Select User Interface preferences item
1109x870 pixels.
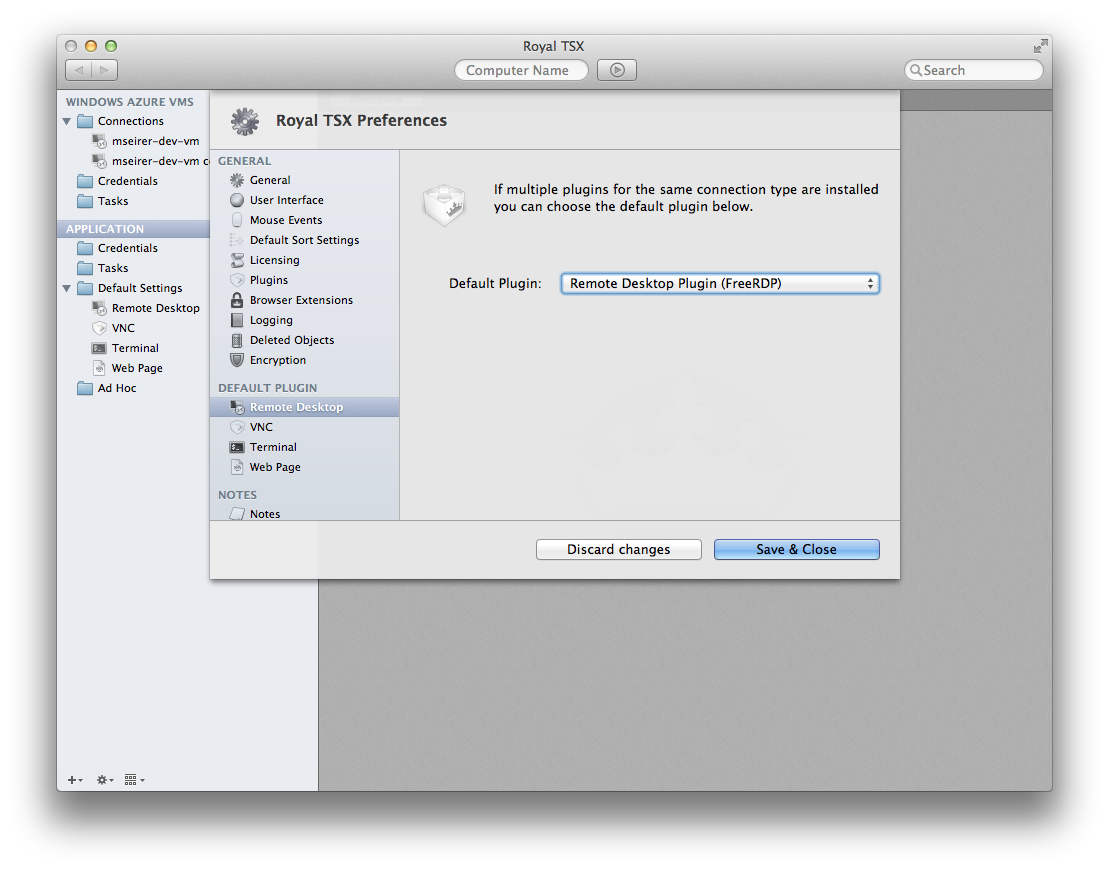coord(304,200)
